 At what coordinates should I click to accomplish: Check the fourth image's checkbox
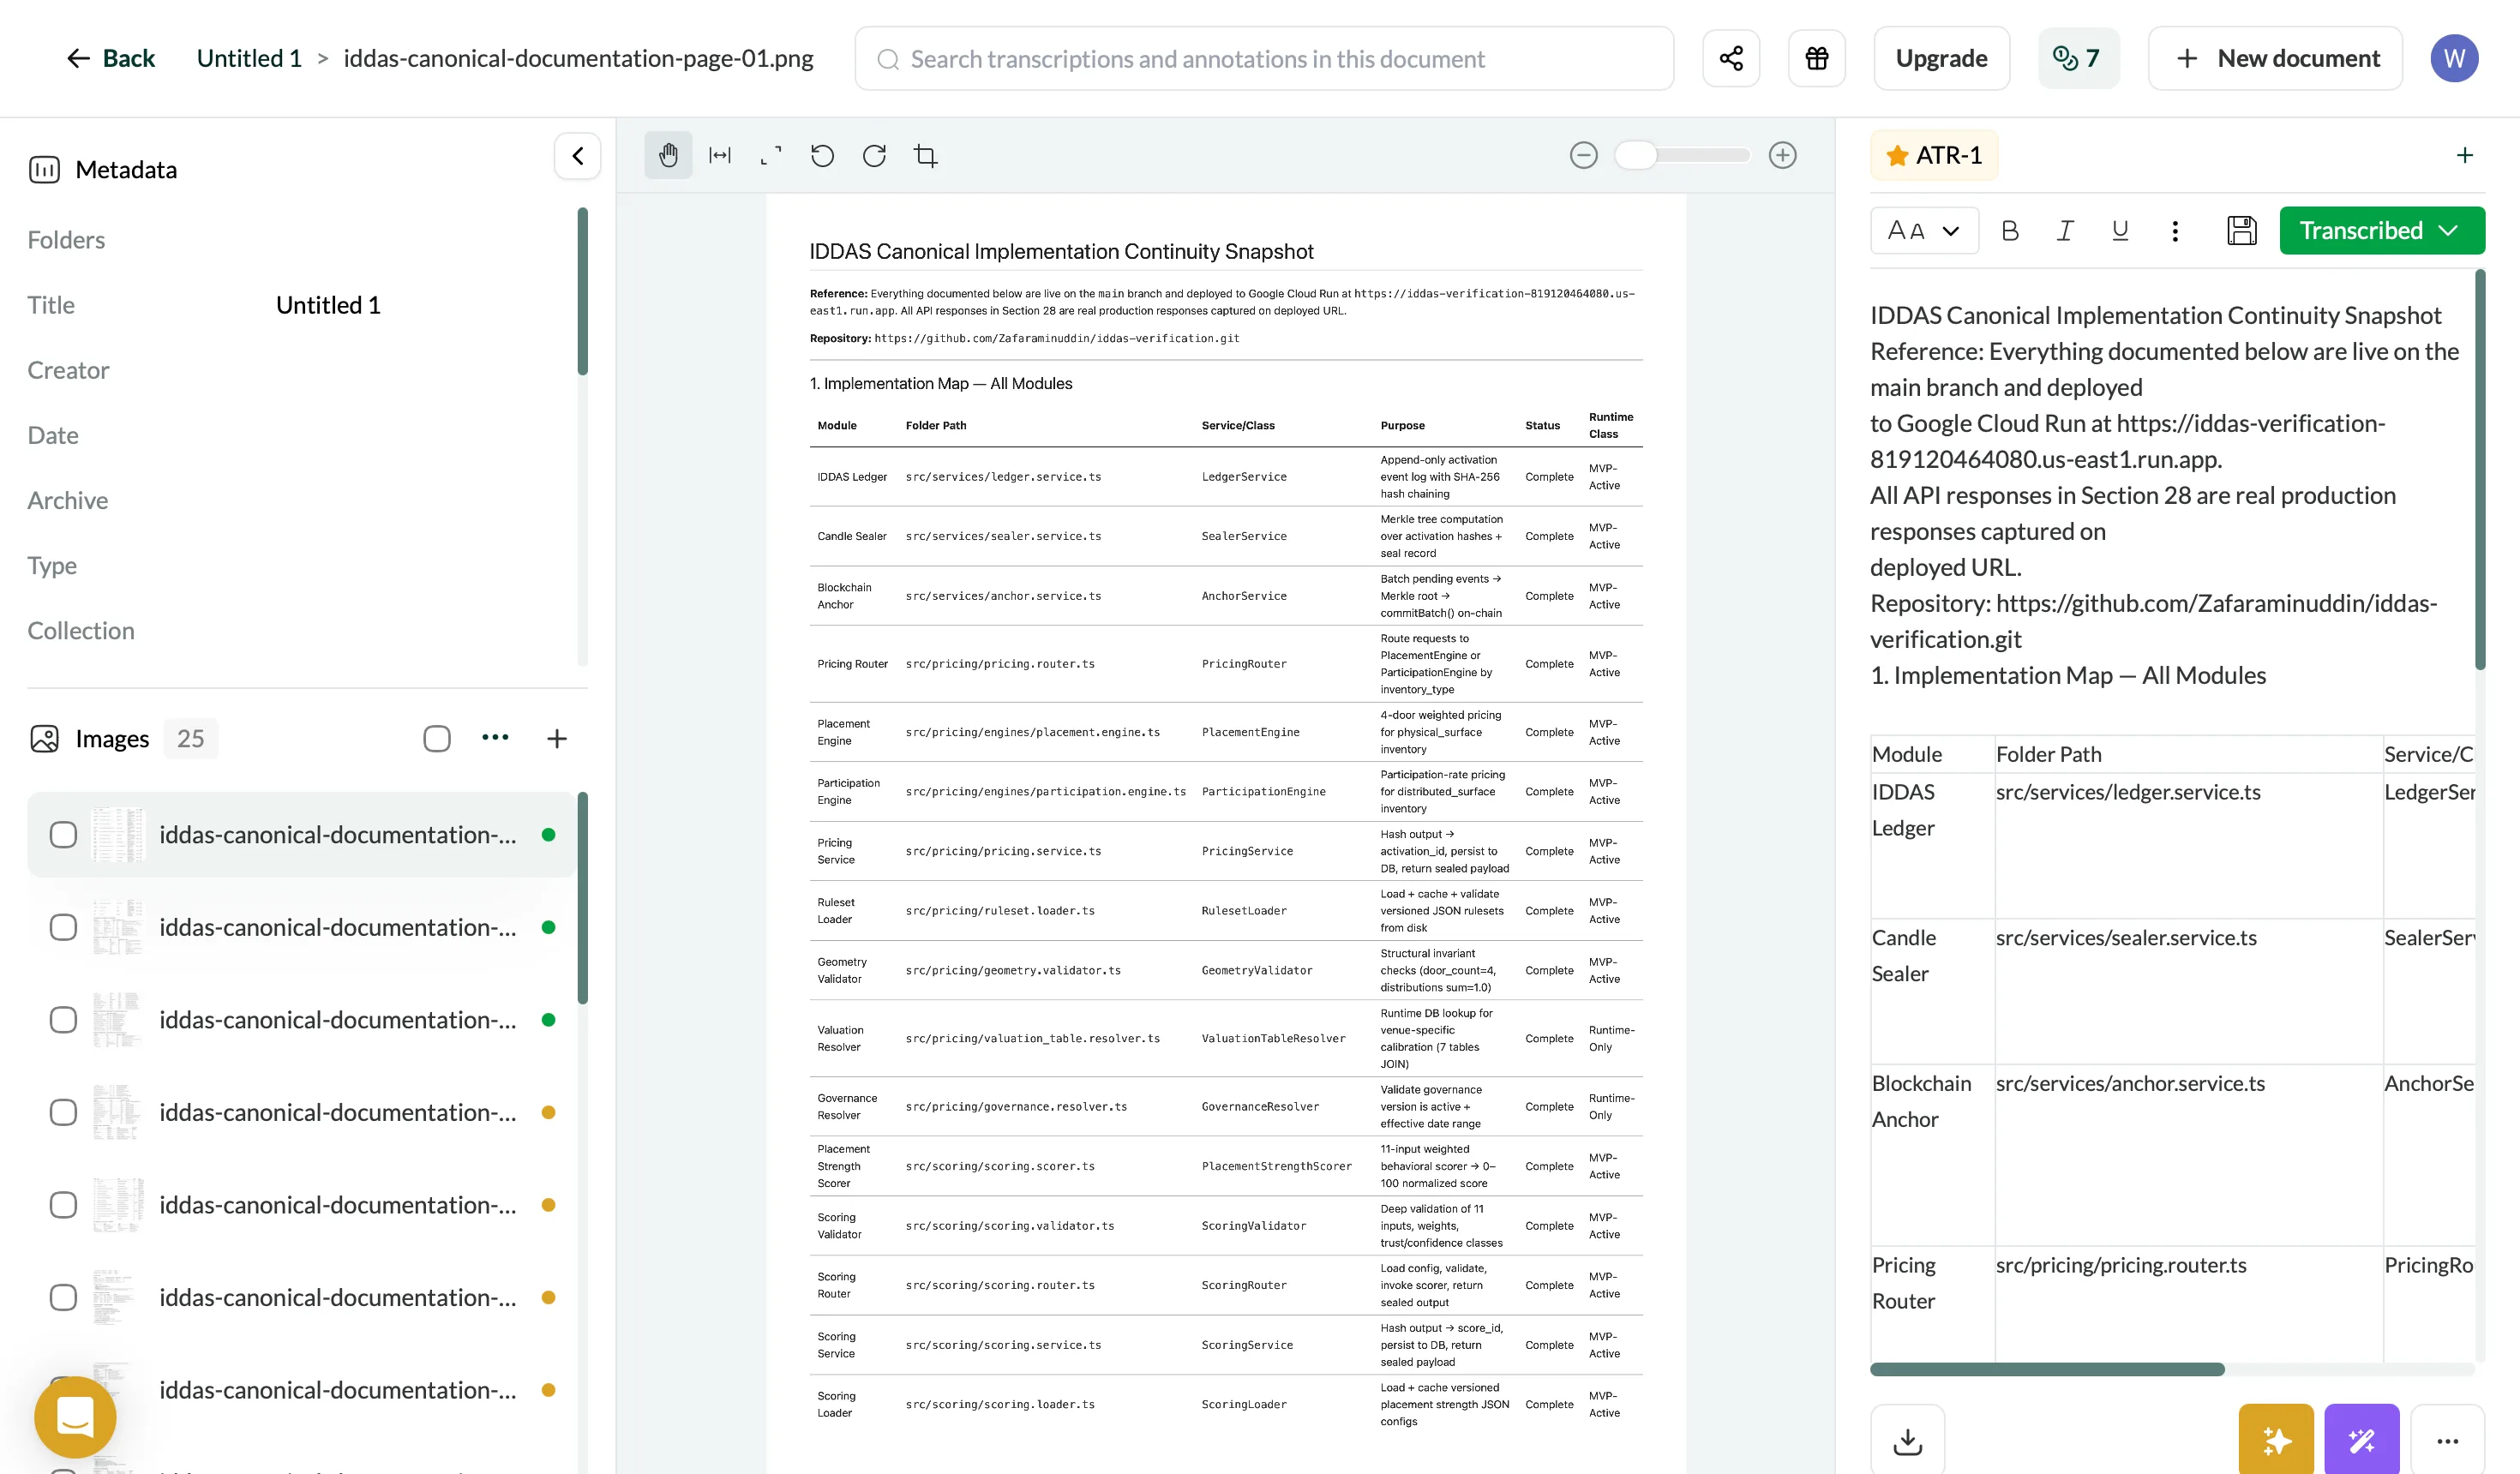(x=63, y=1112)
